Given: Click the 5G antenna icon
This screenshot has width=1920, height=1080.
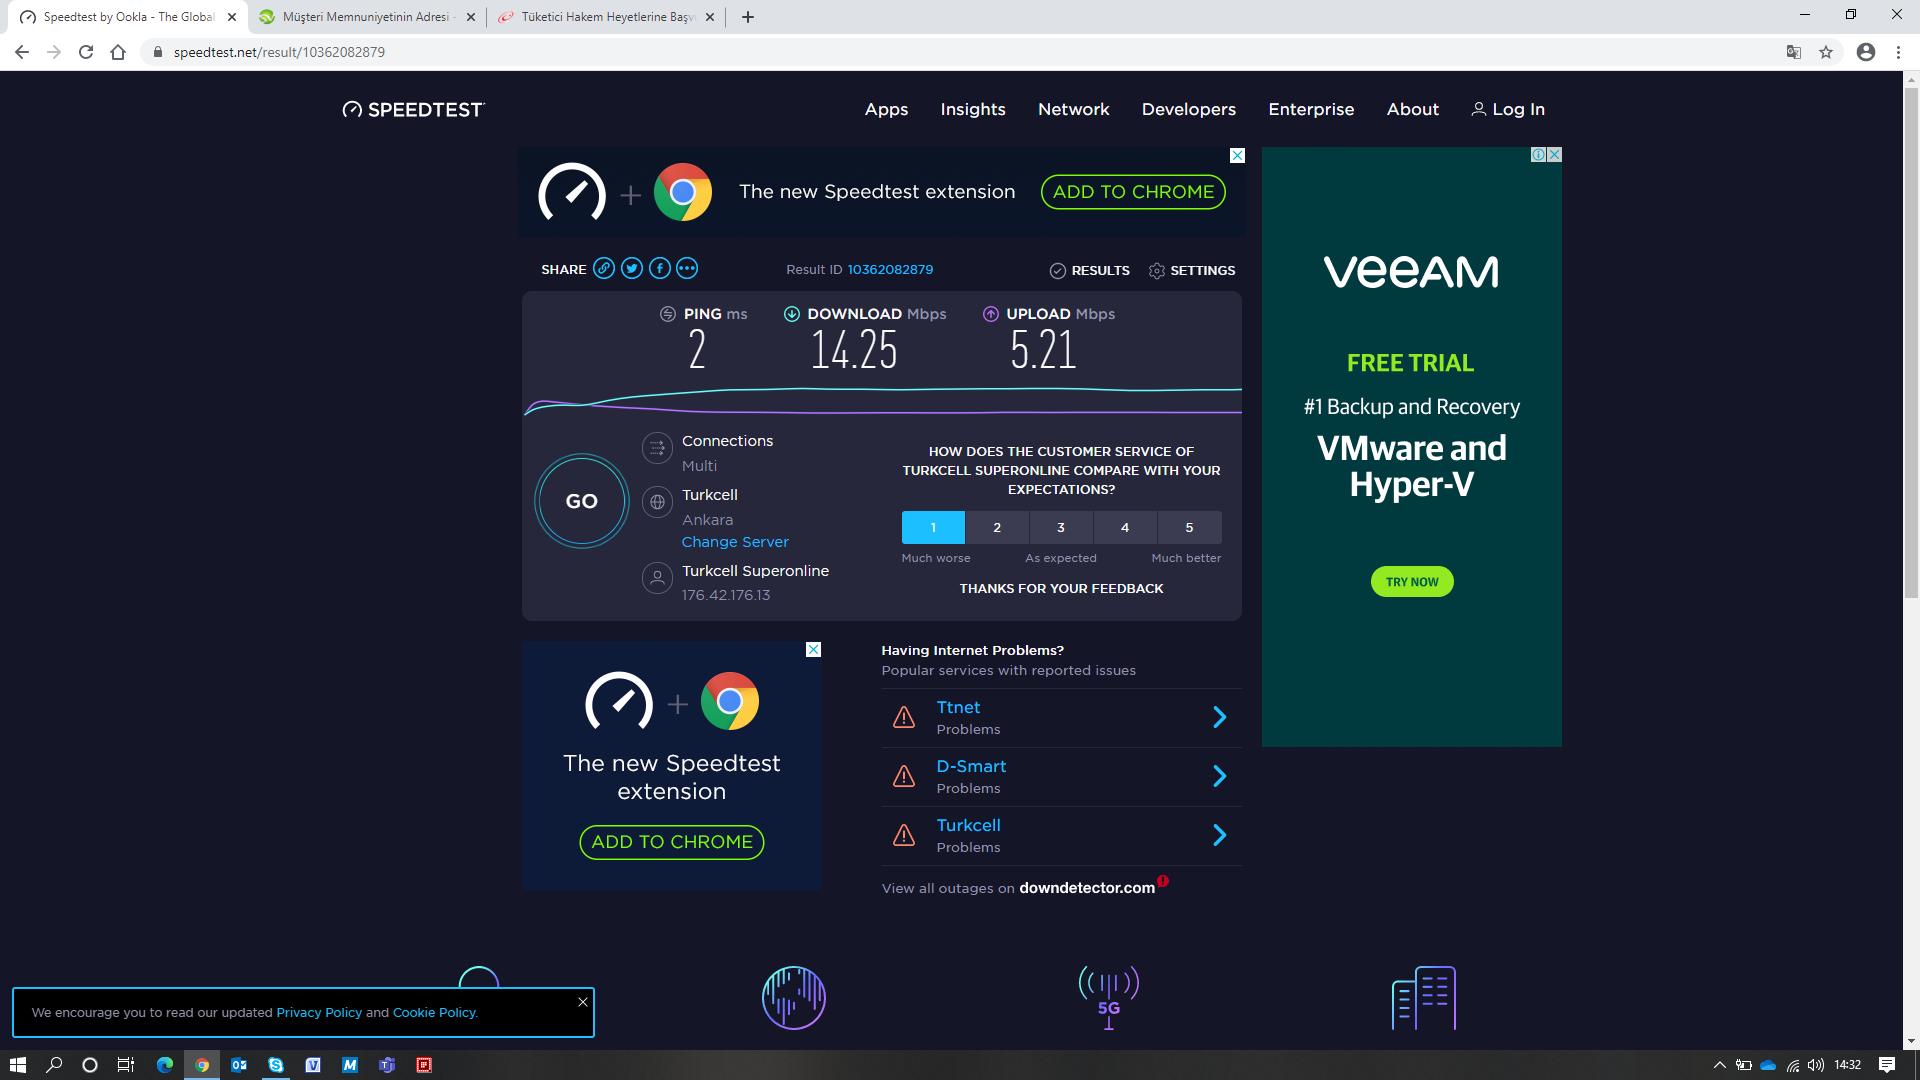Looking at the screenshot, I should tap(1109, 997).
